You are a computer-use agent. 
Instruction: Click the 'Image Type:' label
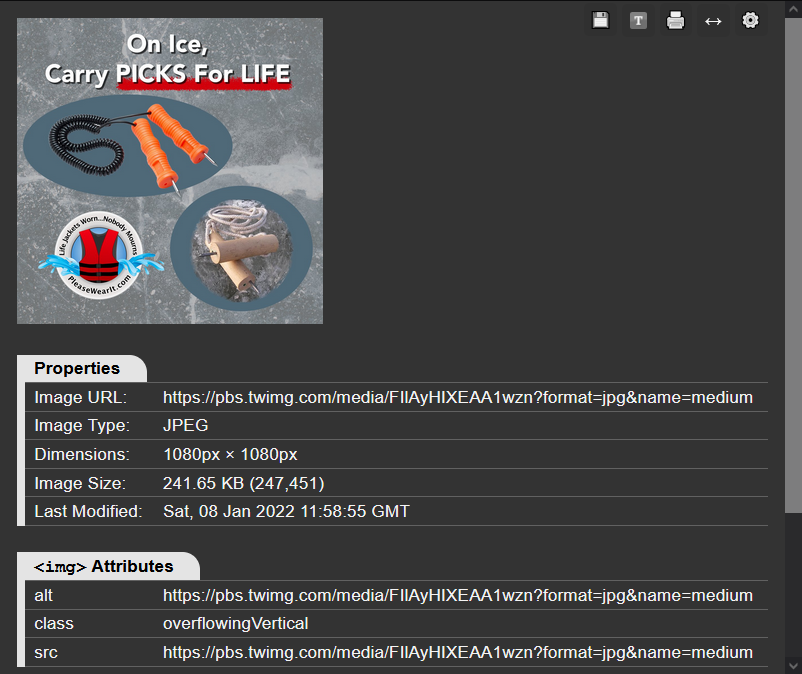pos(82,425)
